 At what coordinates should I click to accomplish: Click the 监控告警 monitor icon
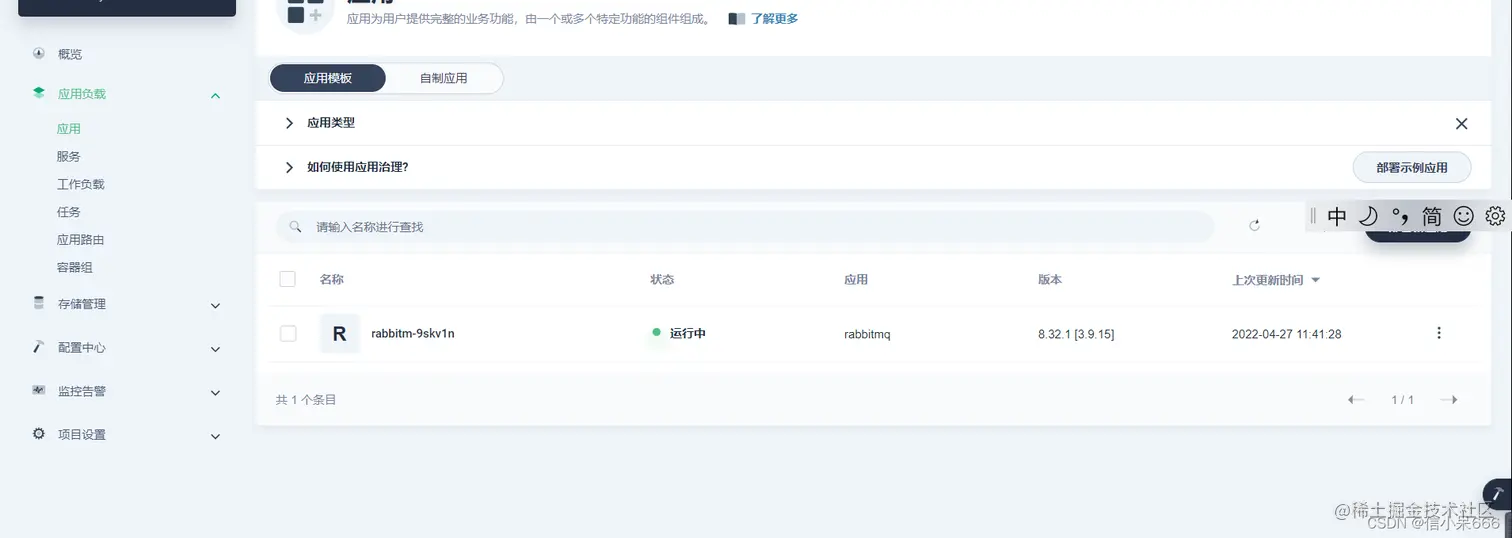tap(39, 390)
